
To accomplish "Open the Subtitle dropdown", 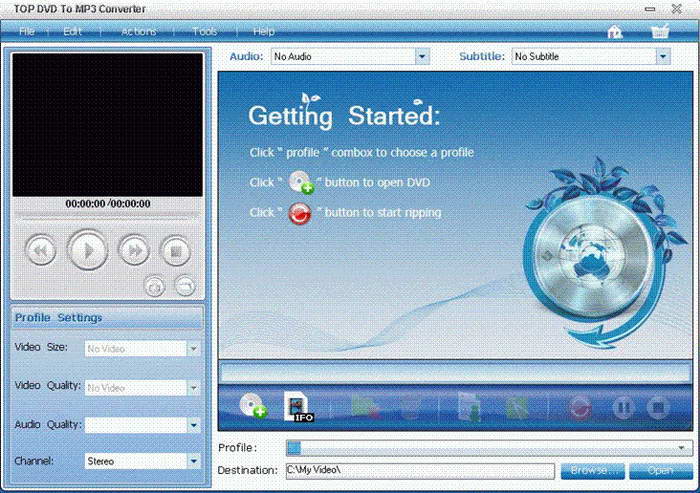I will point(663,57).
